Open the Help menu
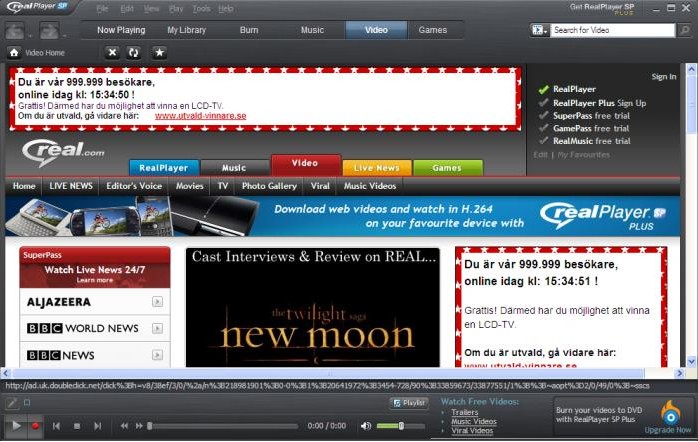Image resolution: width=698 pixels, height=442 pixels. pyautogui.click(x=226, y=8)
